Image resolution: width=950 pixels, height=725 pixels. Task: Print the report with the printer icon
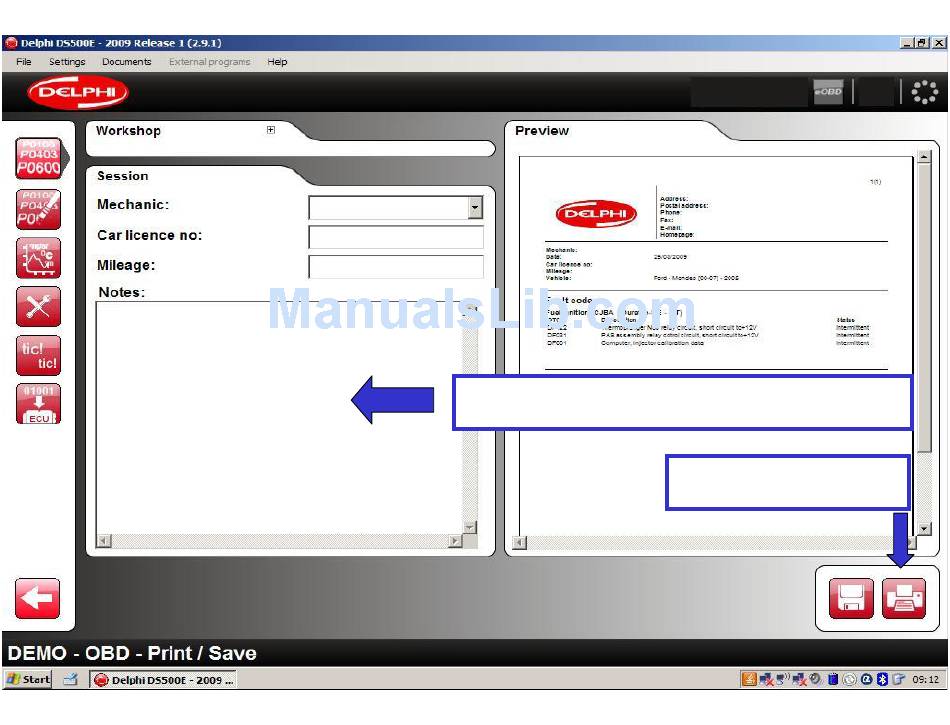(904, 598)
